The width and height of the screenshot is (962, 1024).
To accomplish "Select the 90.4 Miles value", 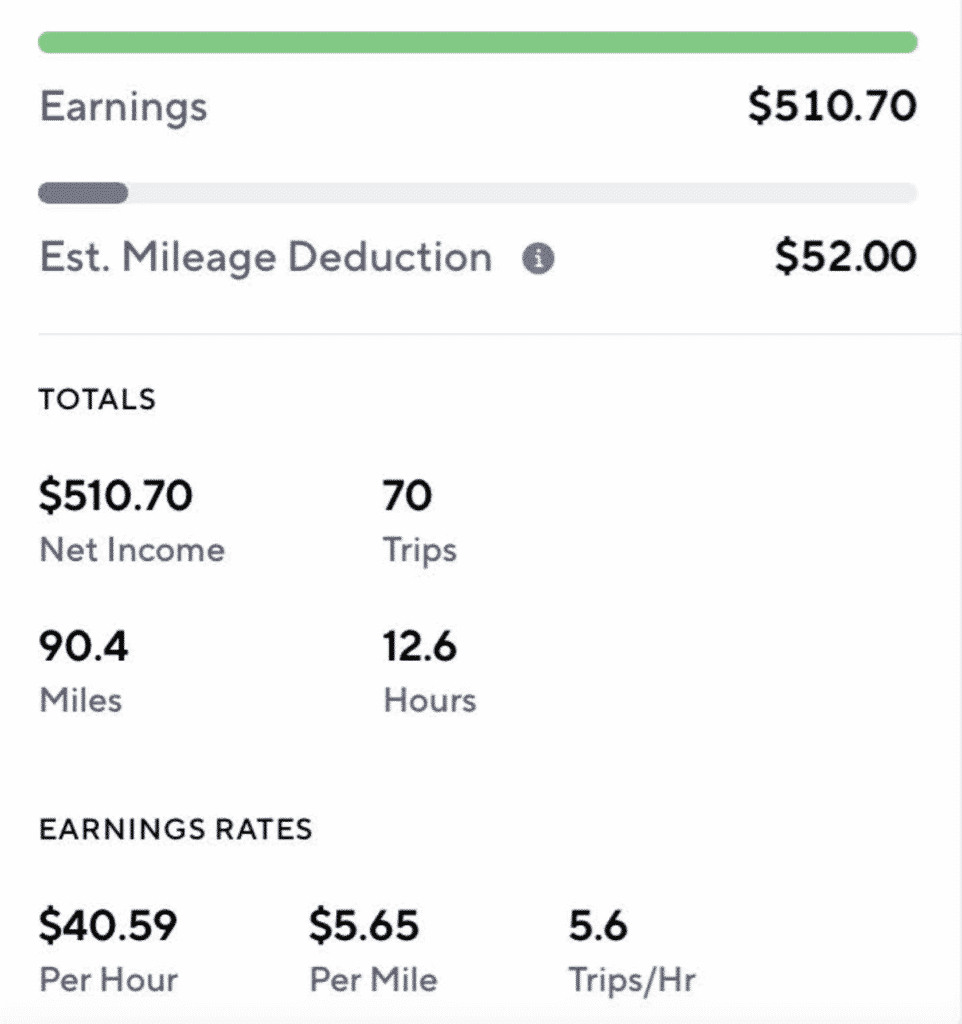I will (84, 646).
